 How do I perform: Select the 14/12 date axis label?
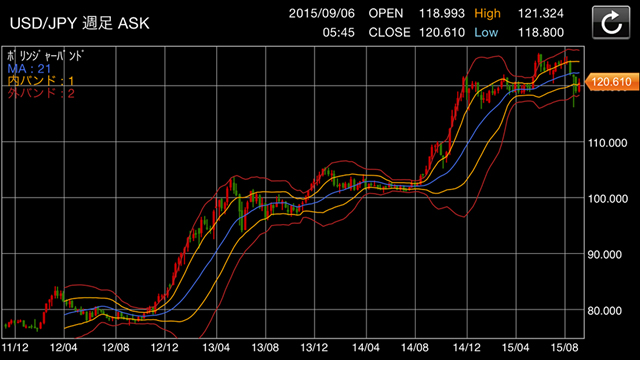coord(467,348)
